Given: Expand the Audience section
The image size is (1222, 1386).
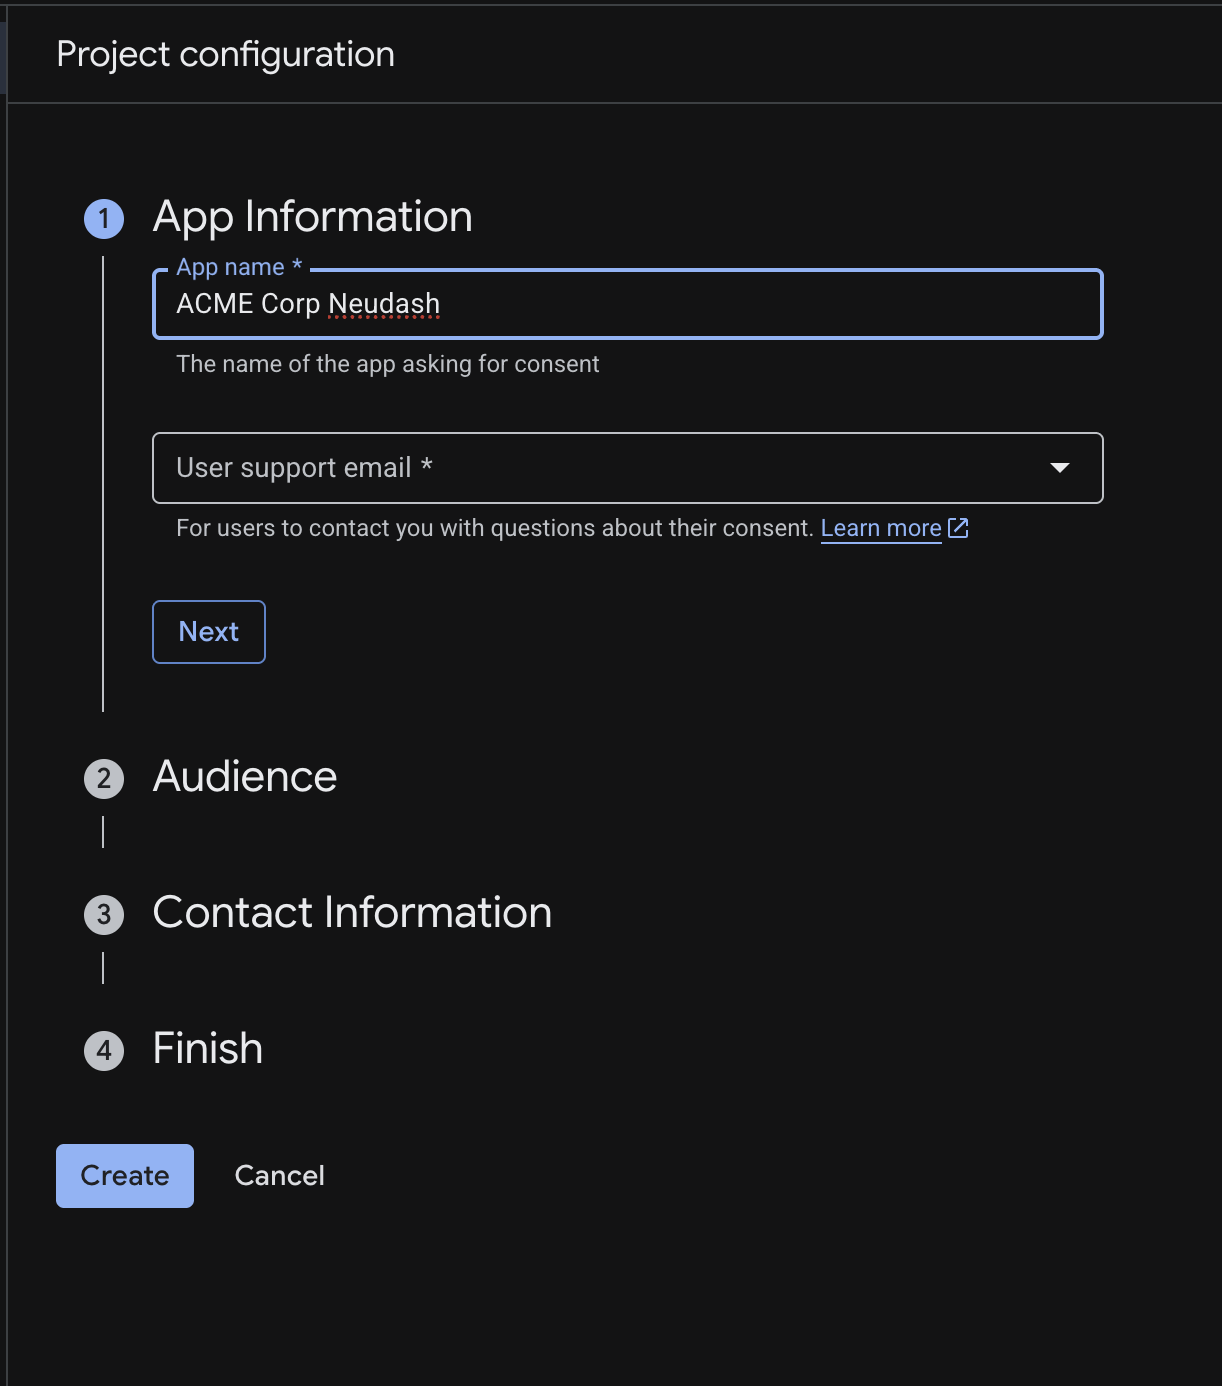Looking at the screenshot, I should click(x=244, y=776).
